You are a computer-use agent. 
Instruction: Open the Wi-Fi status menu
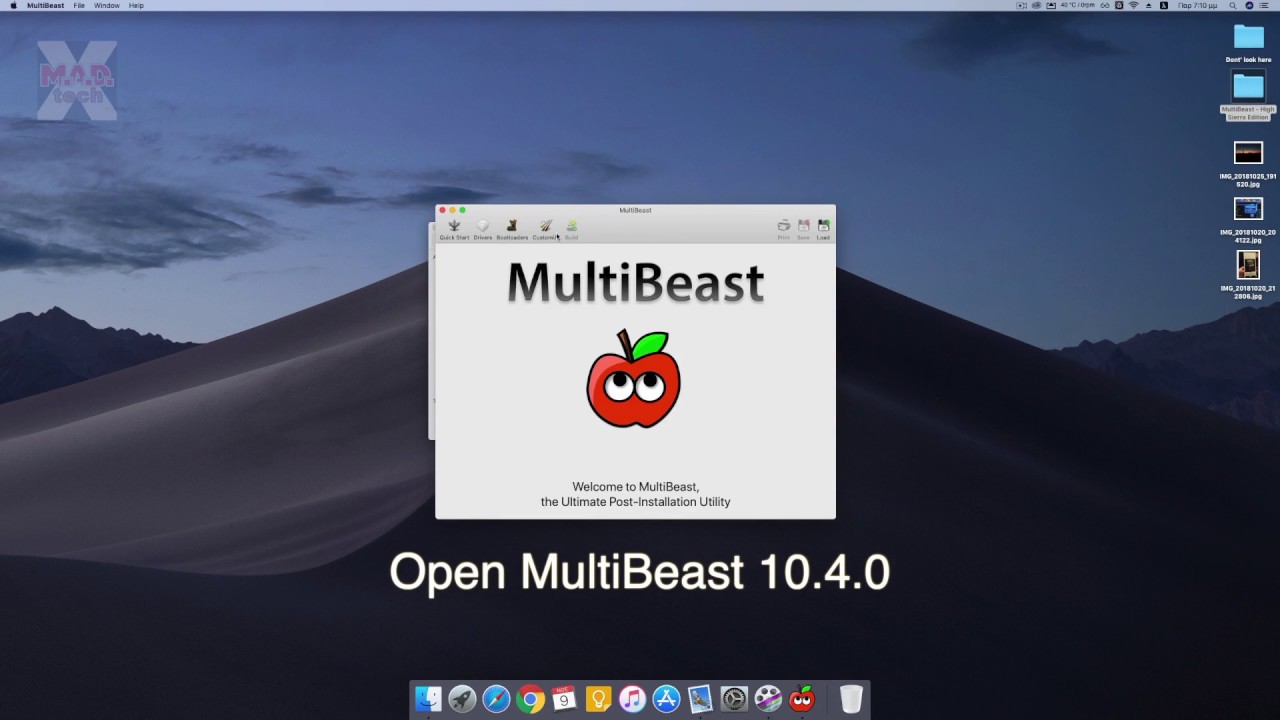click(1133, 5)
